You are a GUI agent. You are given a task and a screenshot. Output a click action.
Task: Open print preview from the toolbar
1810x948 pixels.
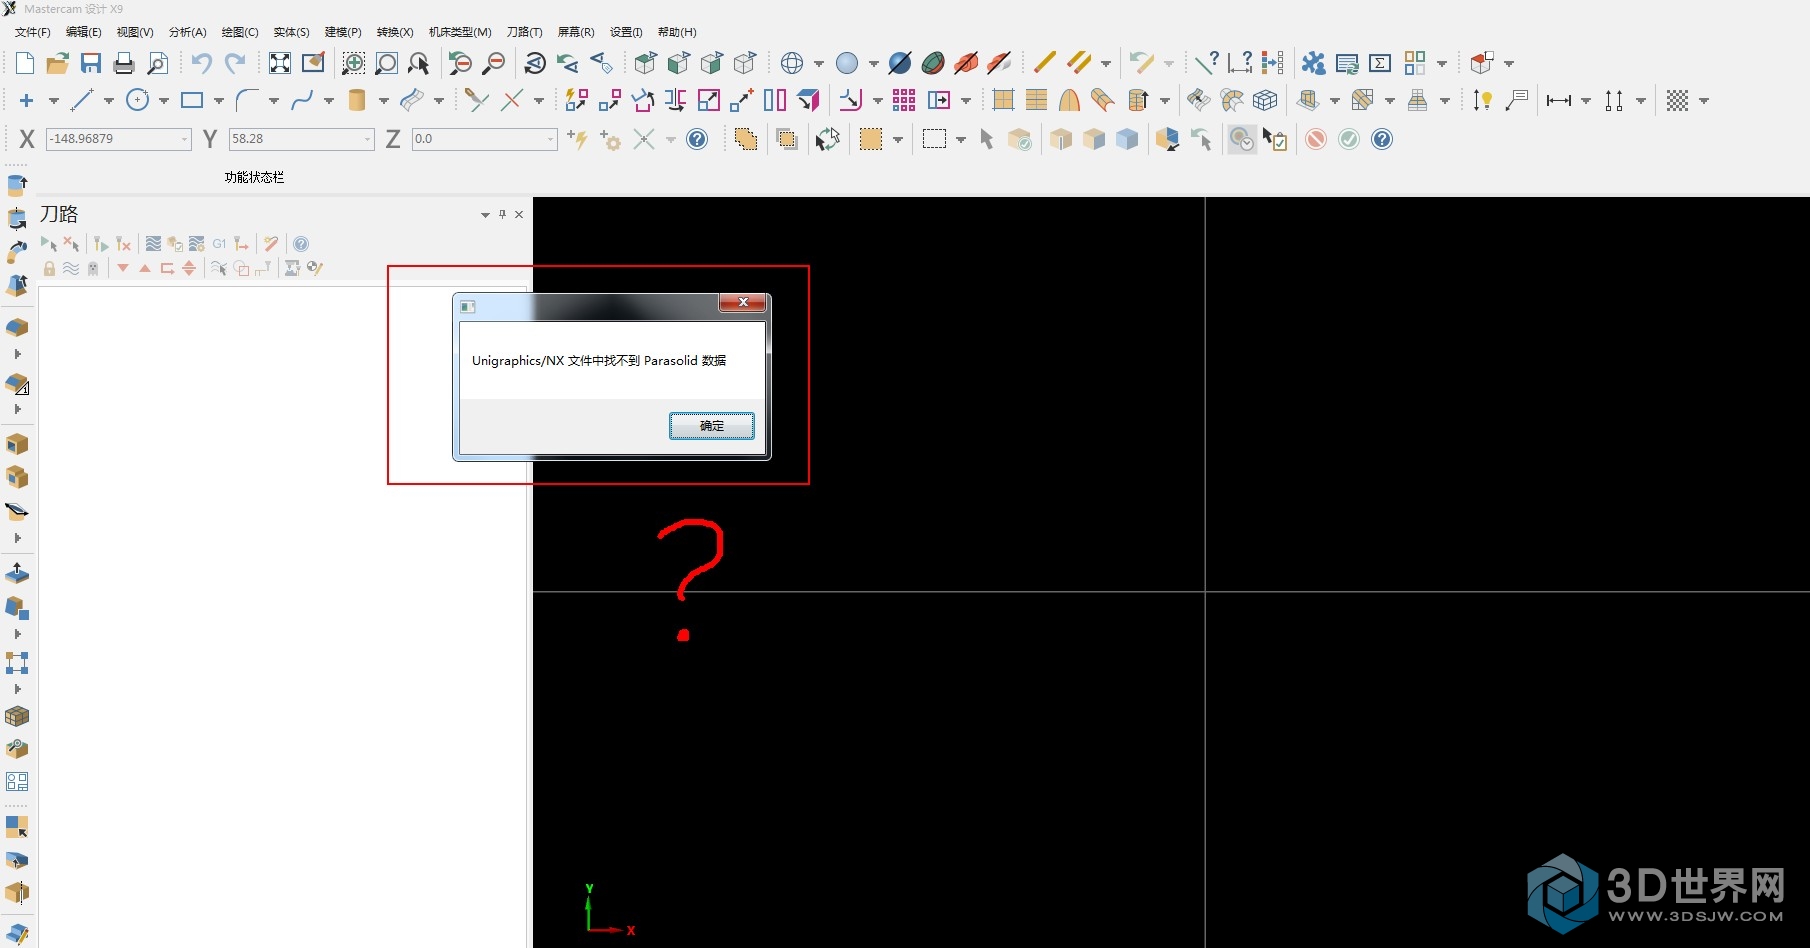coord(157,63)
